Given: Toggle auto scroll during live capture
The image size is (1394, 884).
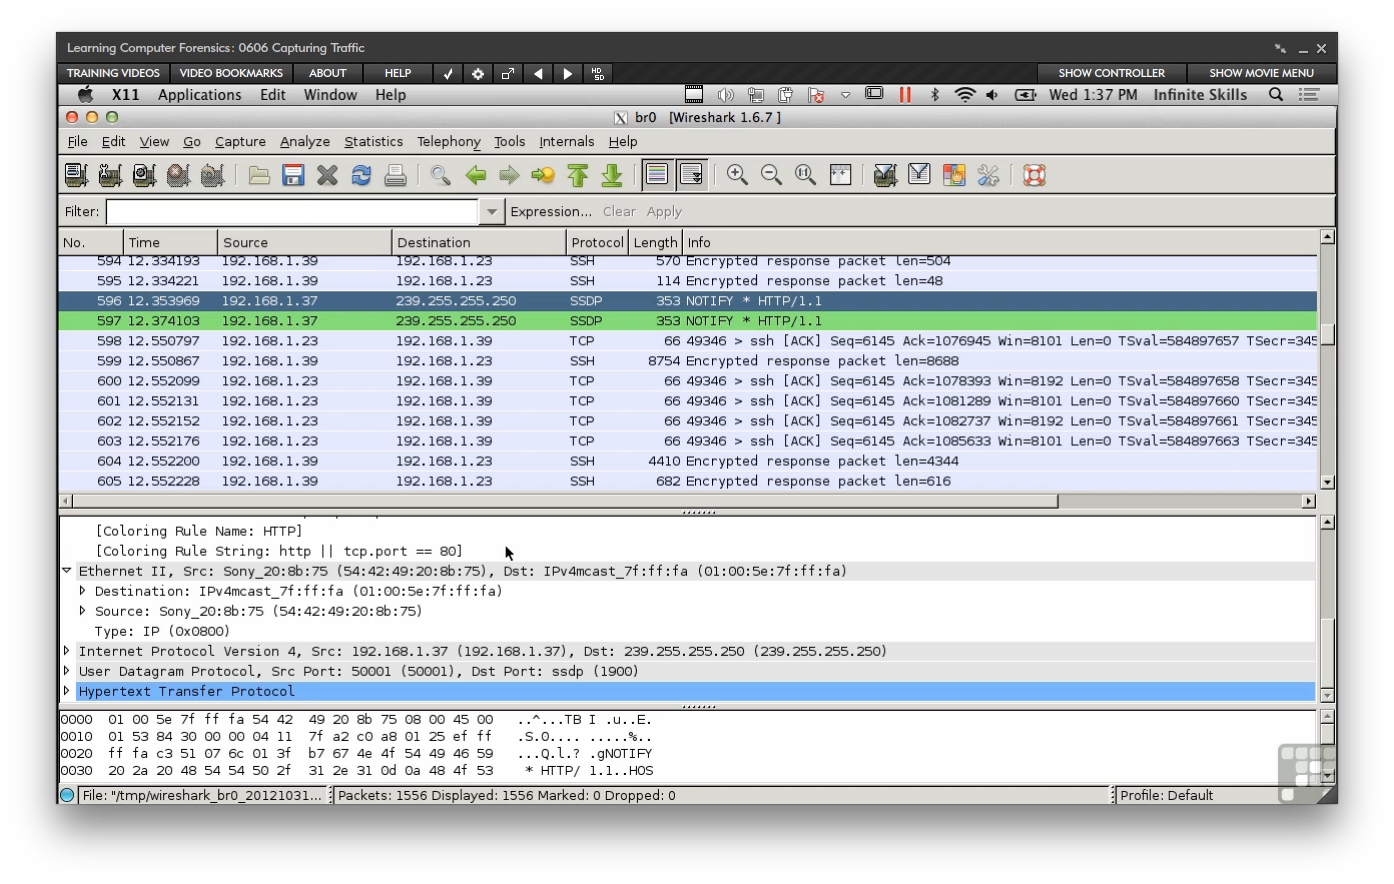Looking at the screenshot, I should (691, 175).
